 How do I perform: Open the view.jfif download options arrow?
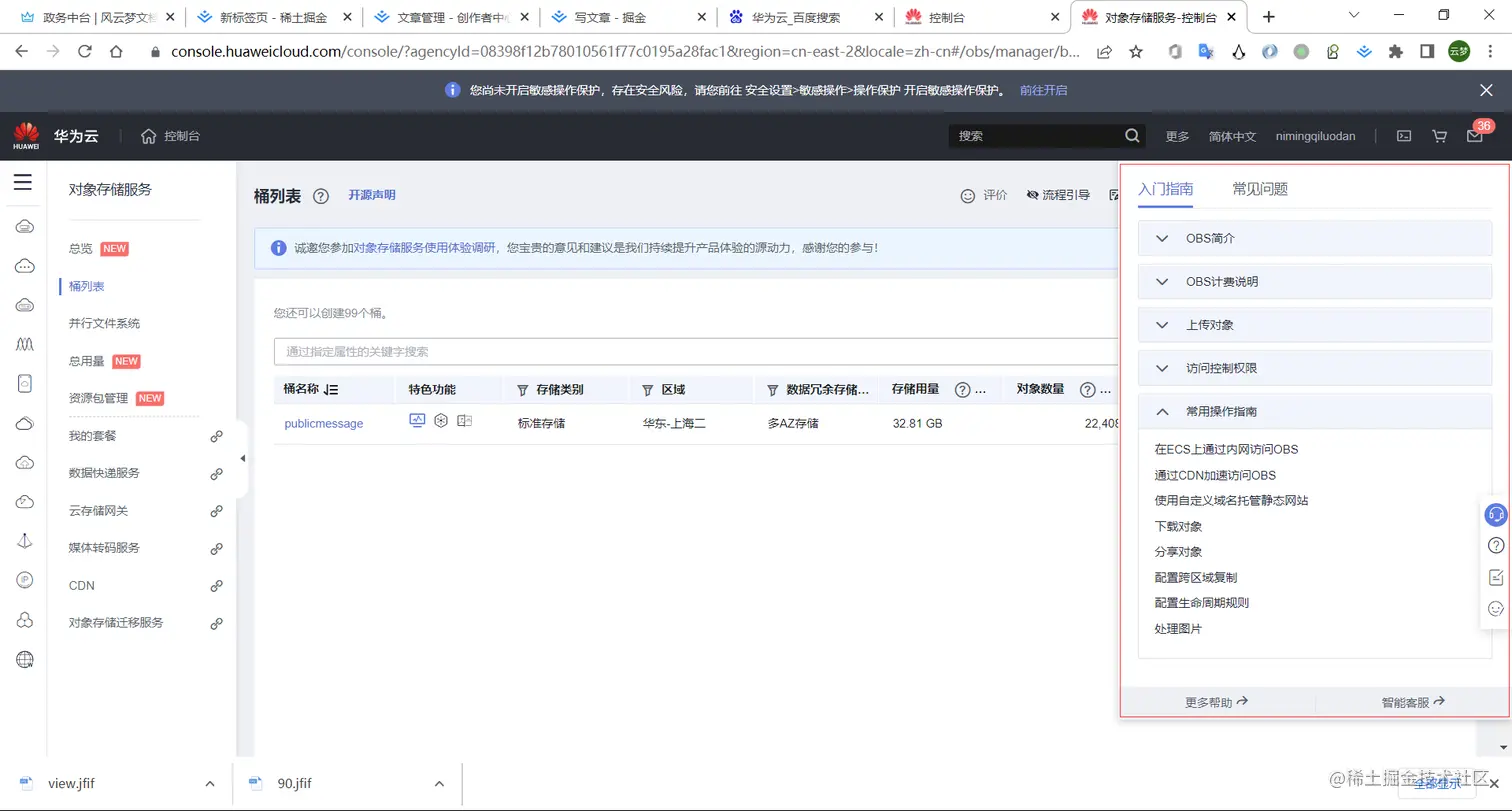pyautogui.click(x=209, y=783)
